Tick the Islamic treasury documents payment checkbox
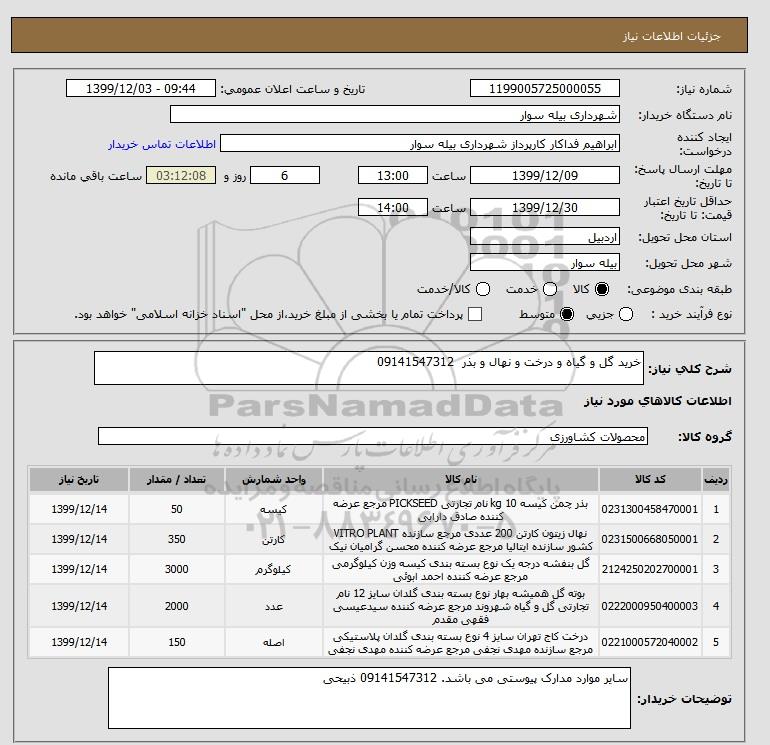Viewport: 770px width, 745px height. pos(475,314)
